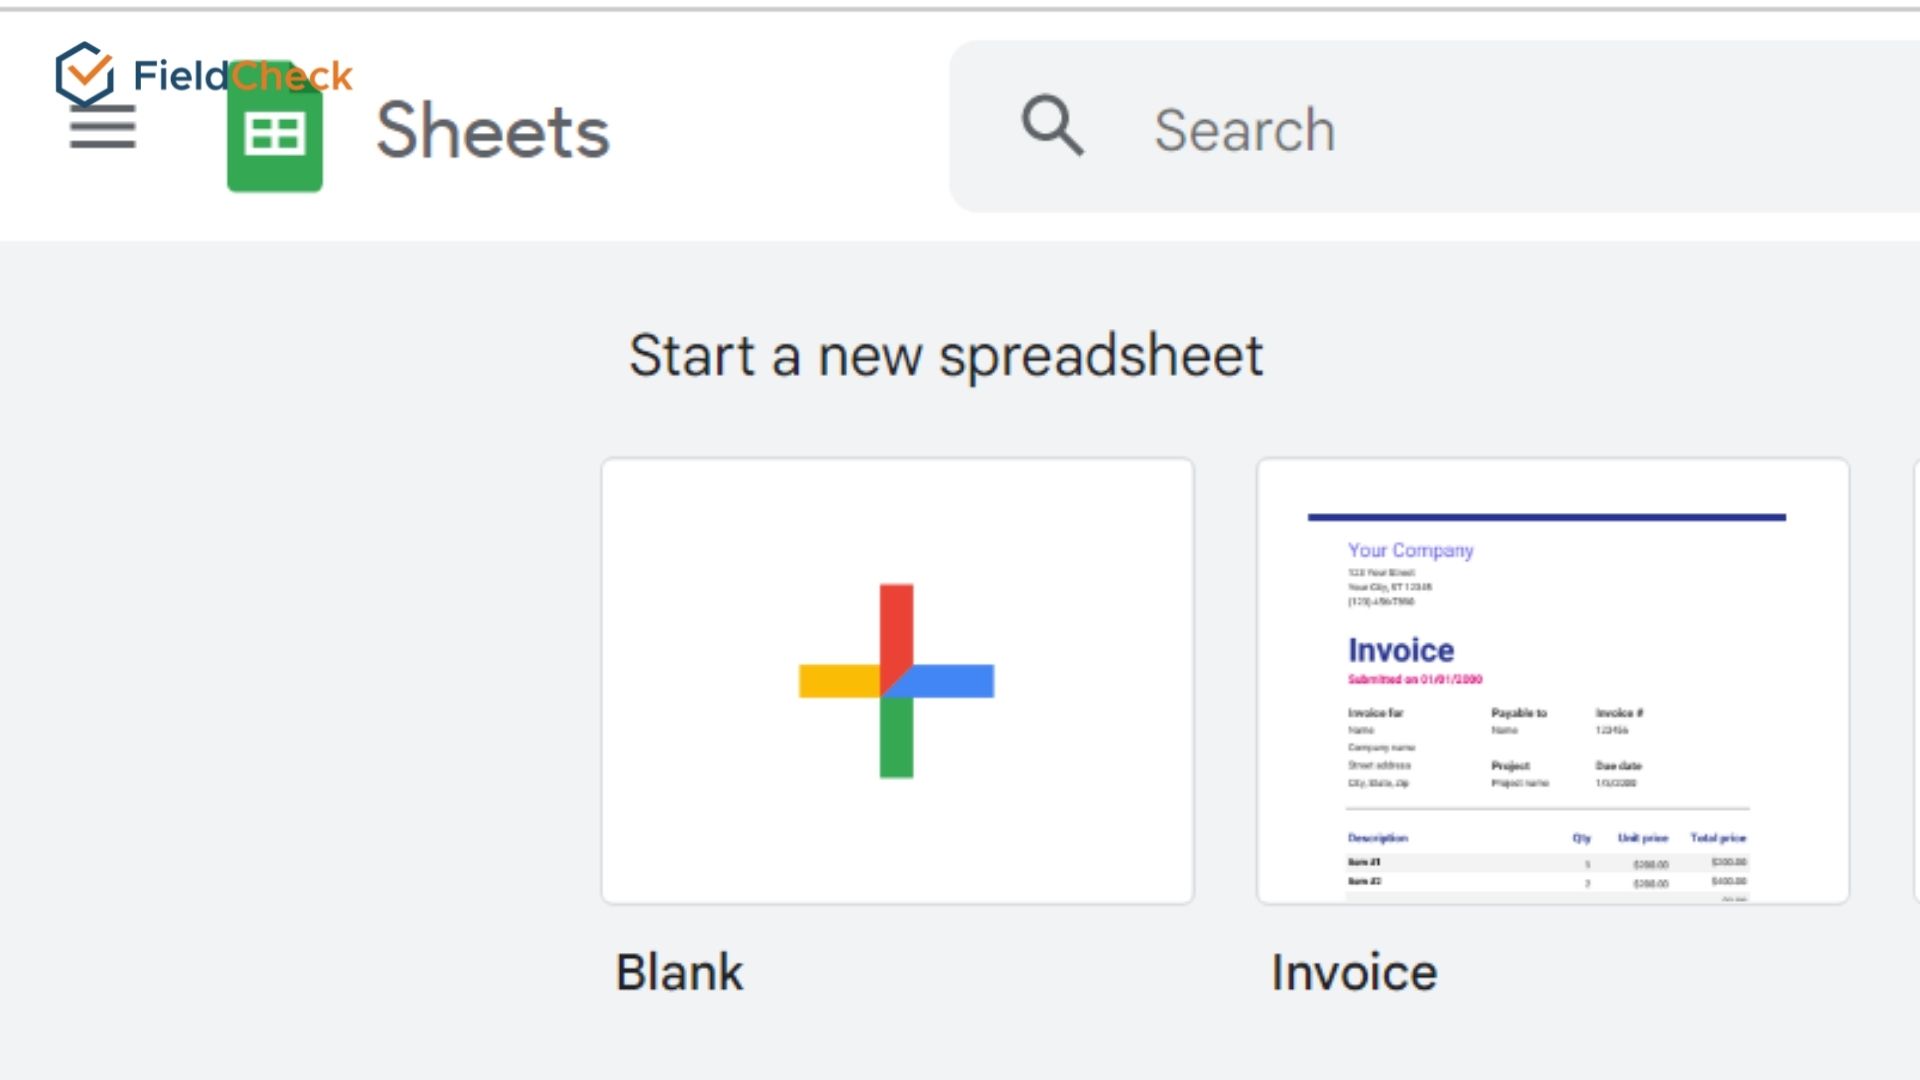Click the Sheets title text
Viewport: 1920px width, 1080px height.
(493, 130)
